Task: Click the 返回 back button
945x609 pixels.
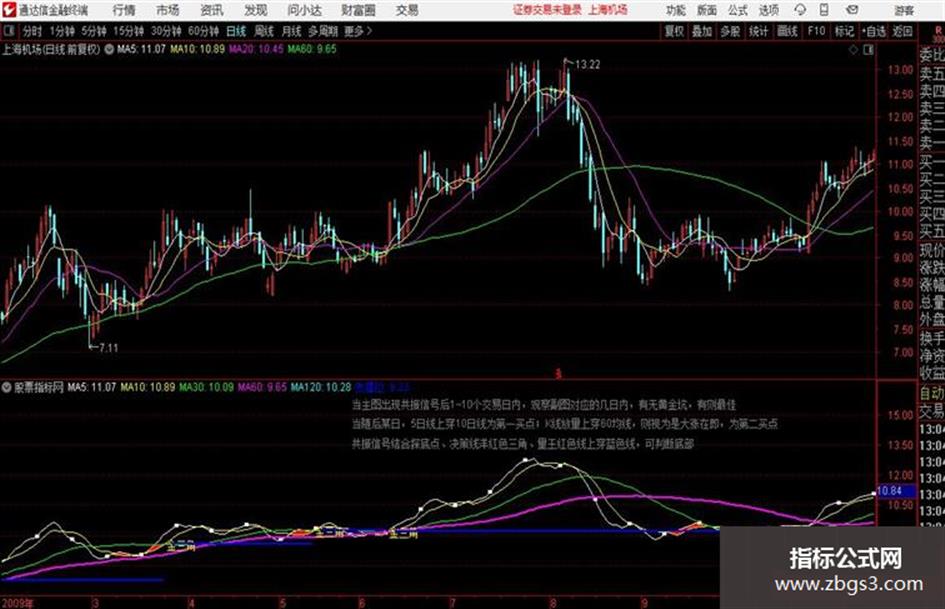Action: [x=902, y=31]
